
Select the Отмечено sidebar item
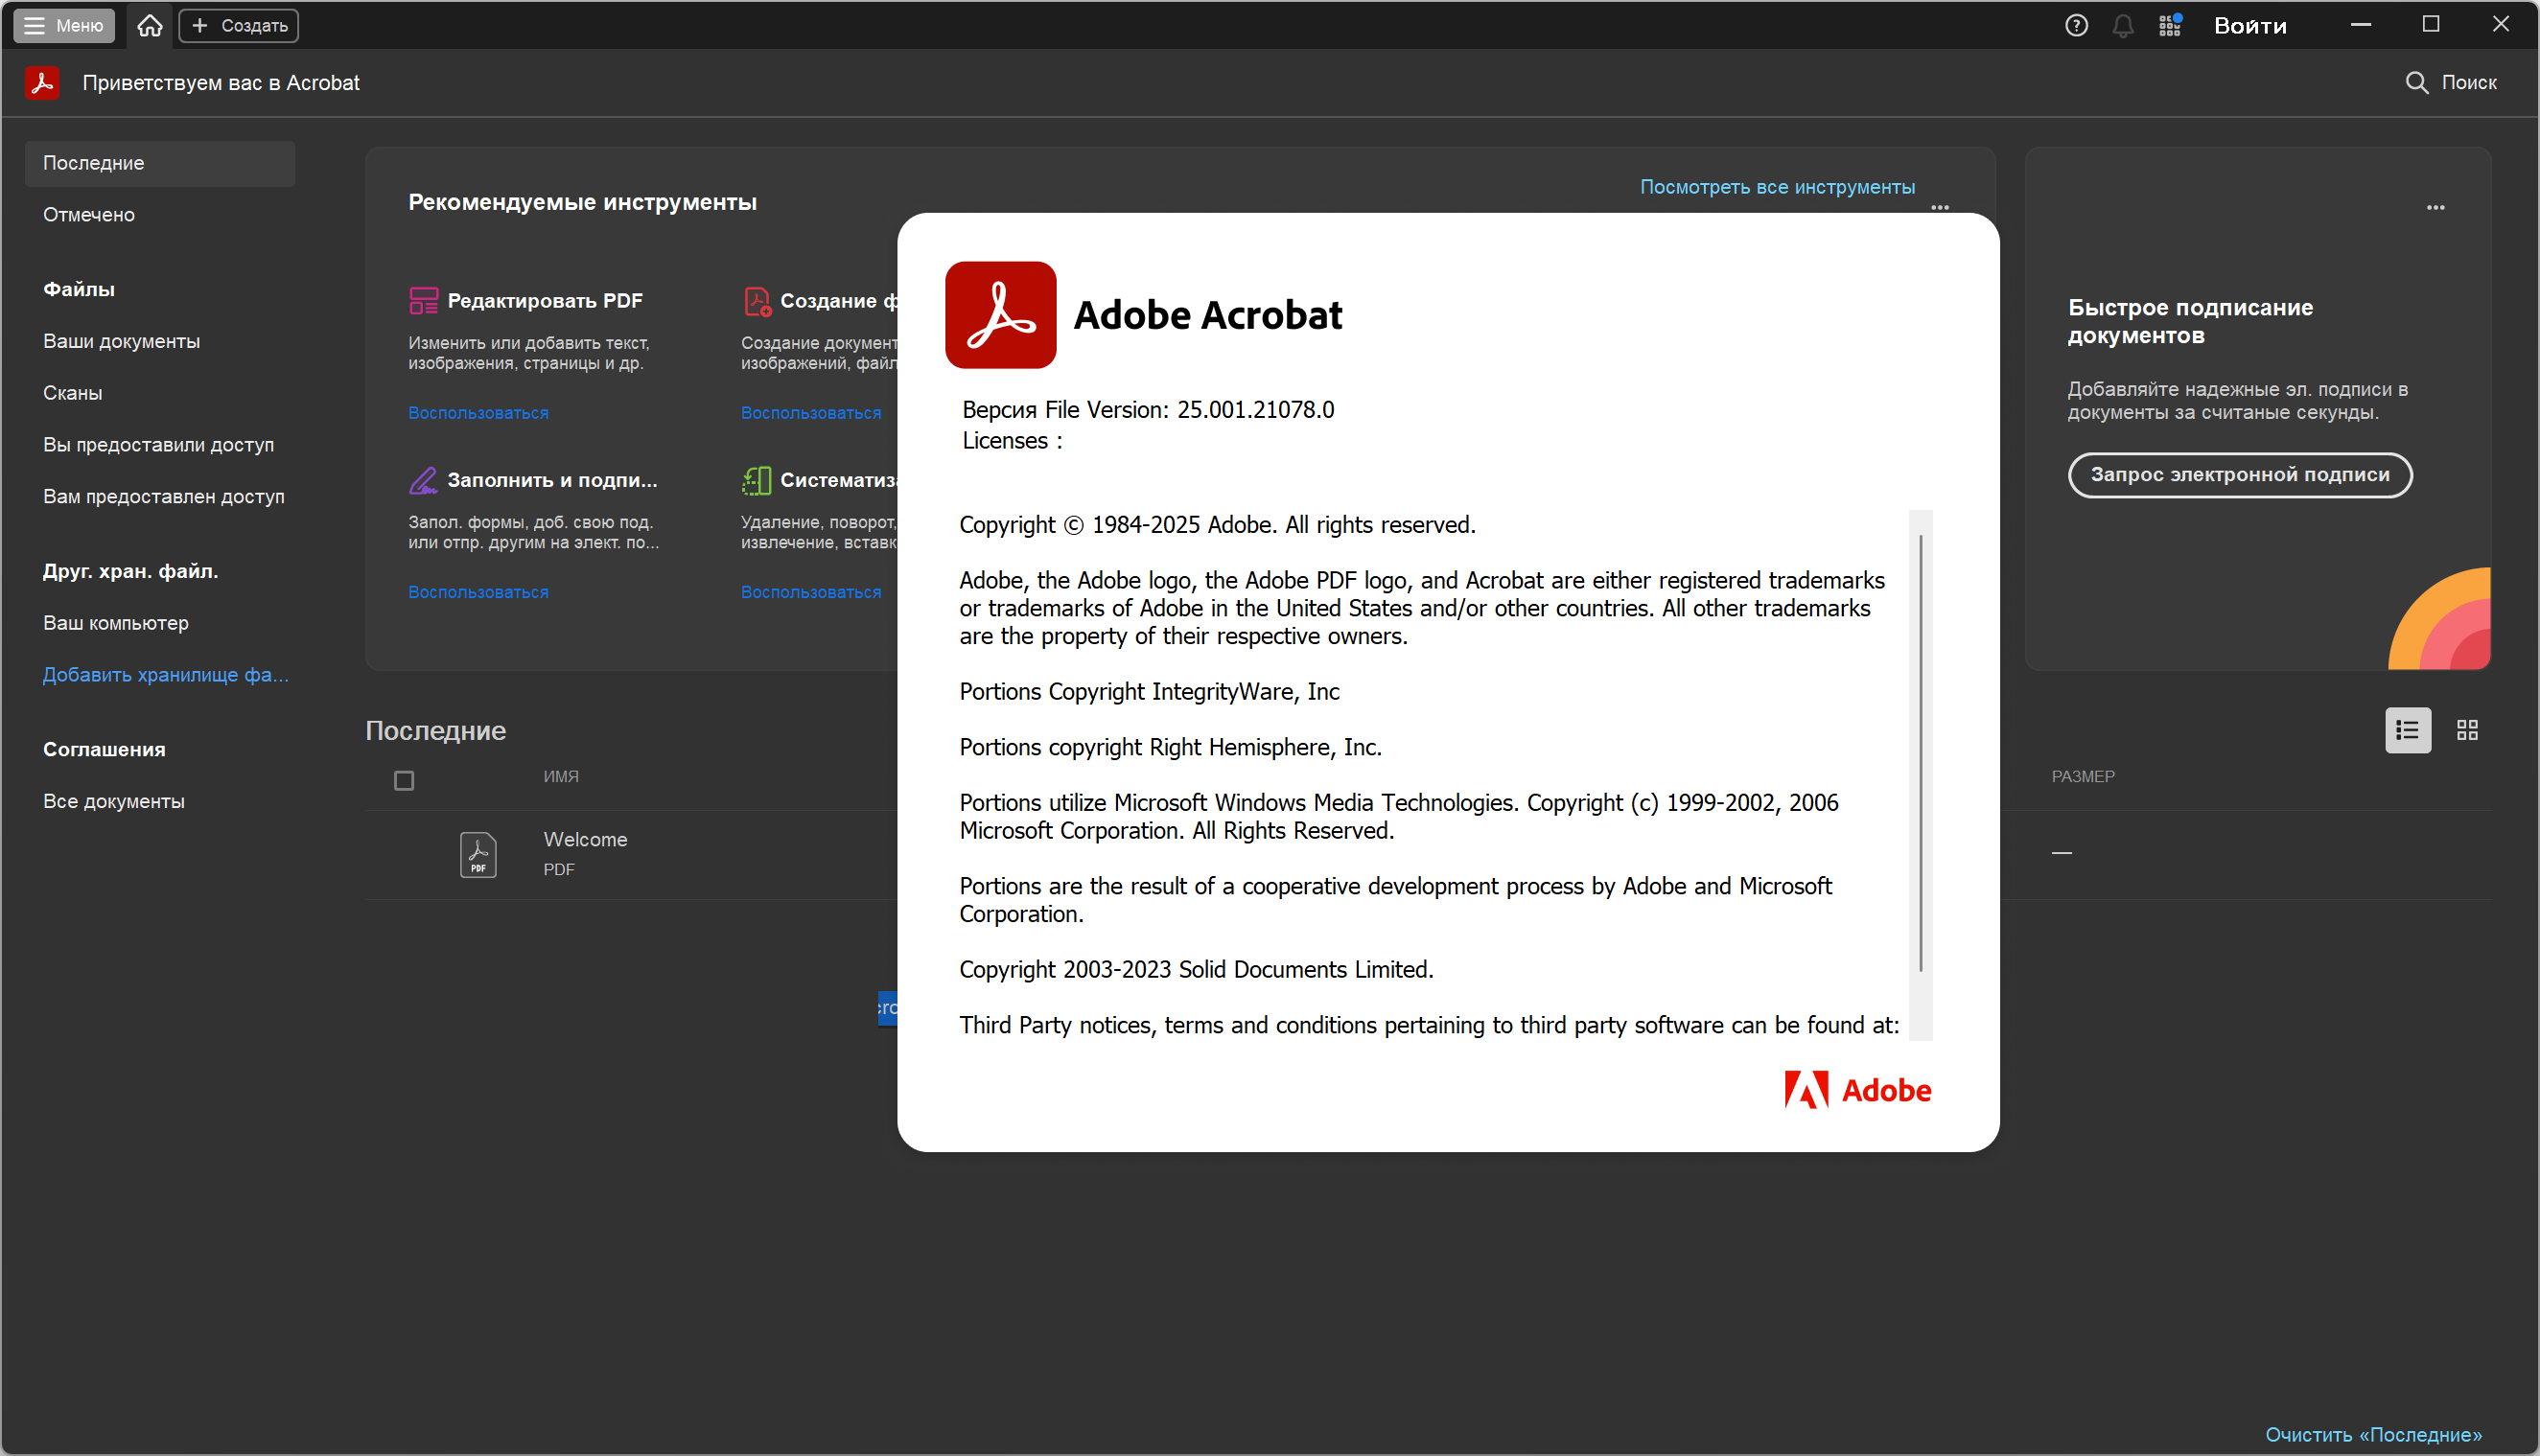[x=89, y=214]
